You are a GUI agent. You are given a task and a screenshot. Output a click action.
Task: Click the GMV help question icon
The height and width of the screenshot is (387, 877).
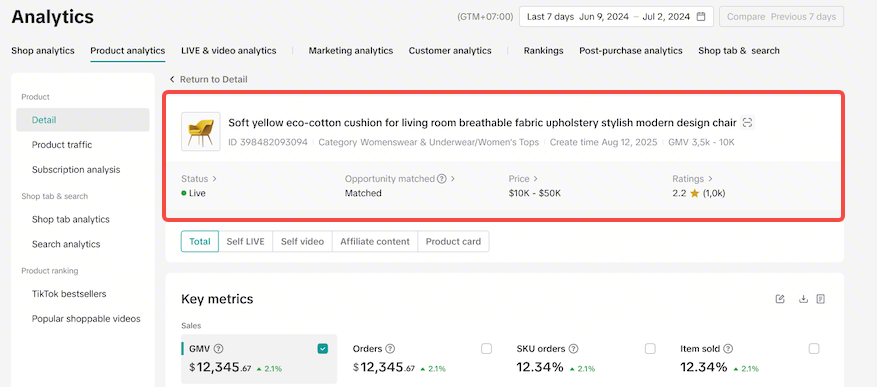[219, 348]
